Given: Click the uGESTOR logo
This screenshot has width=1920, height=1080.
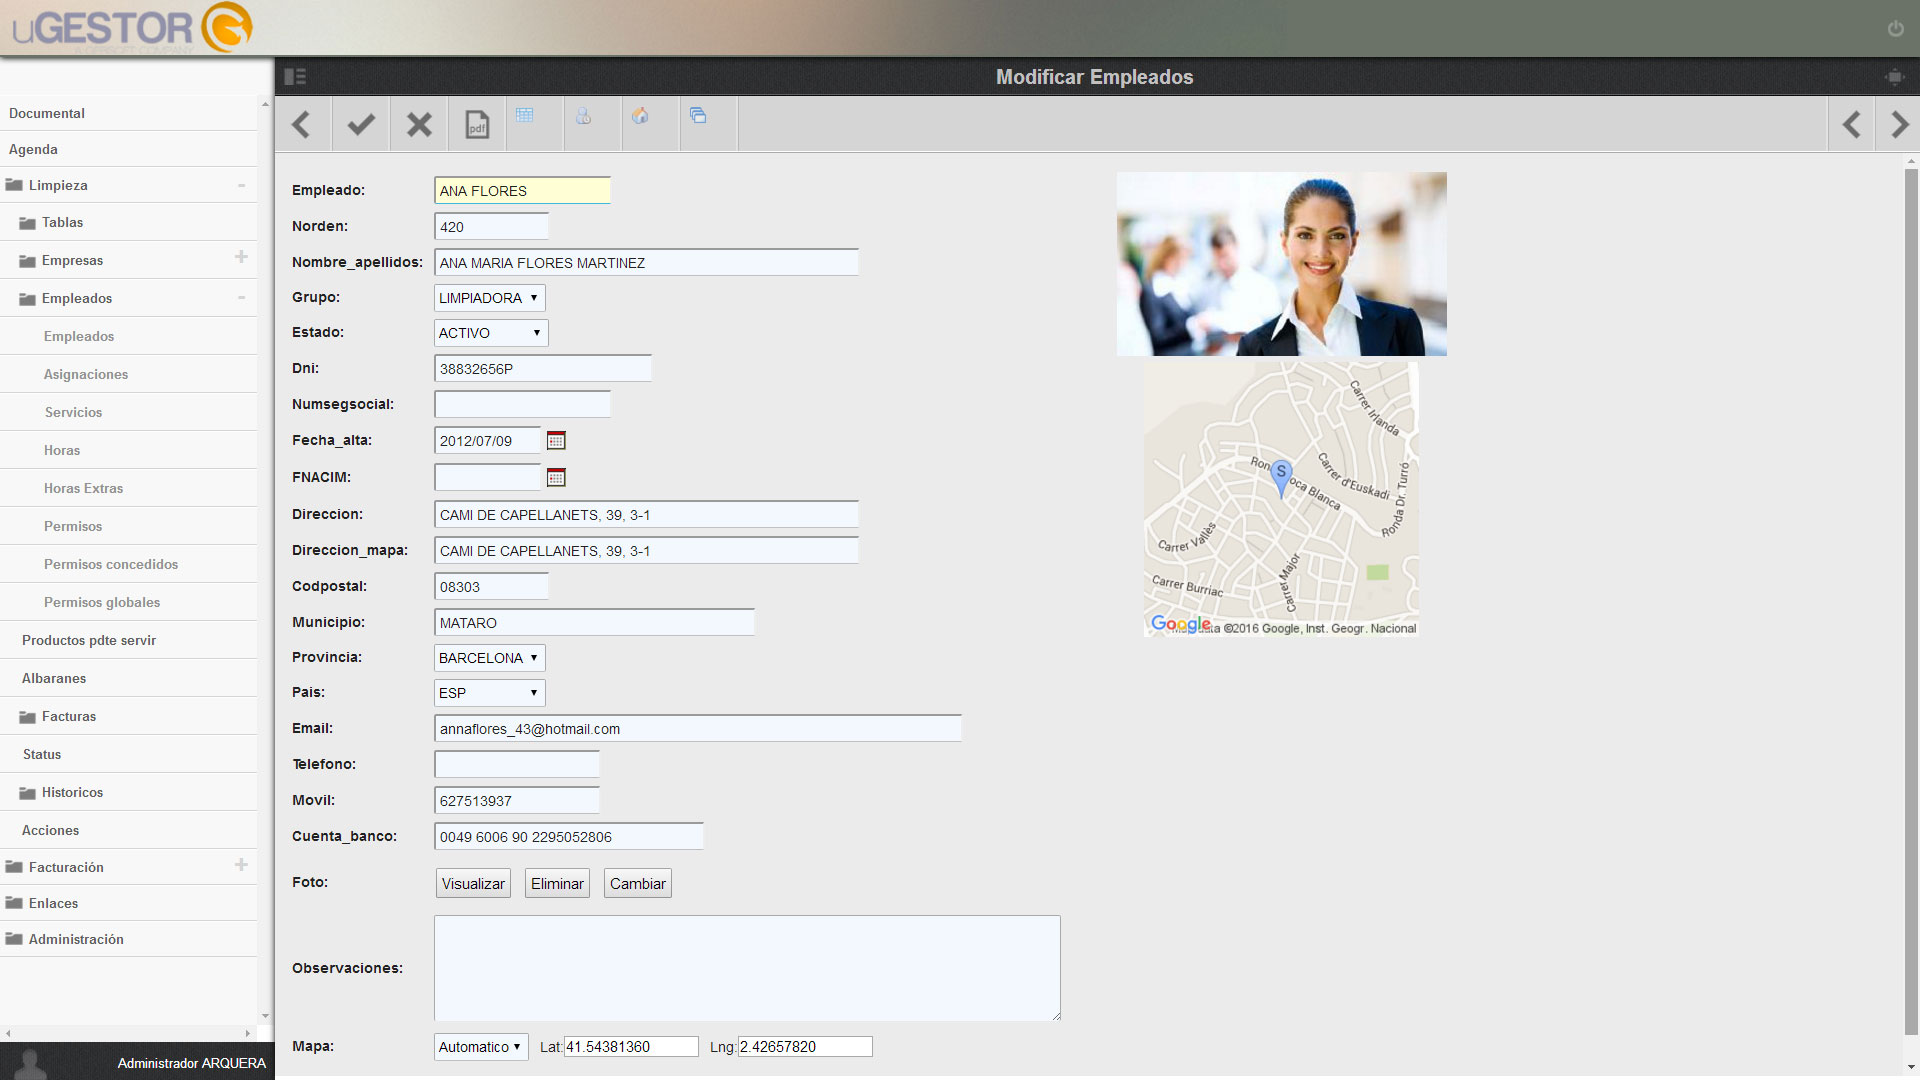Looking at the screenshot, I should [132, 28].
